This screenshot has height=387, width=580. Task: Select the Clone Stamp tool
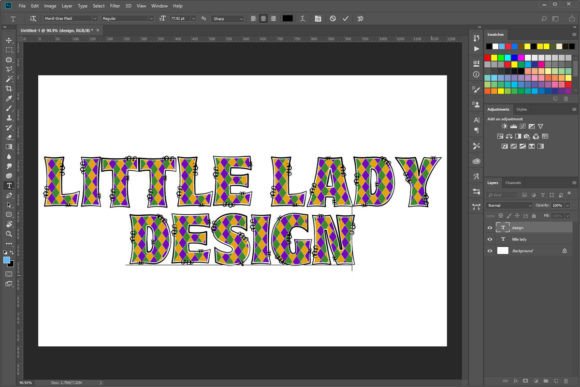[9, 118]
